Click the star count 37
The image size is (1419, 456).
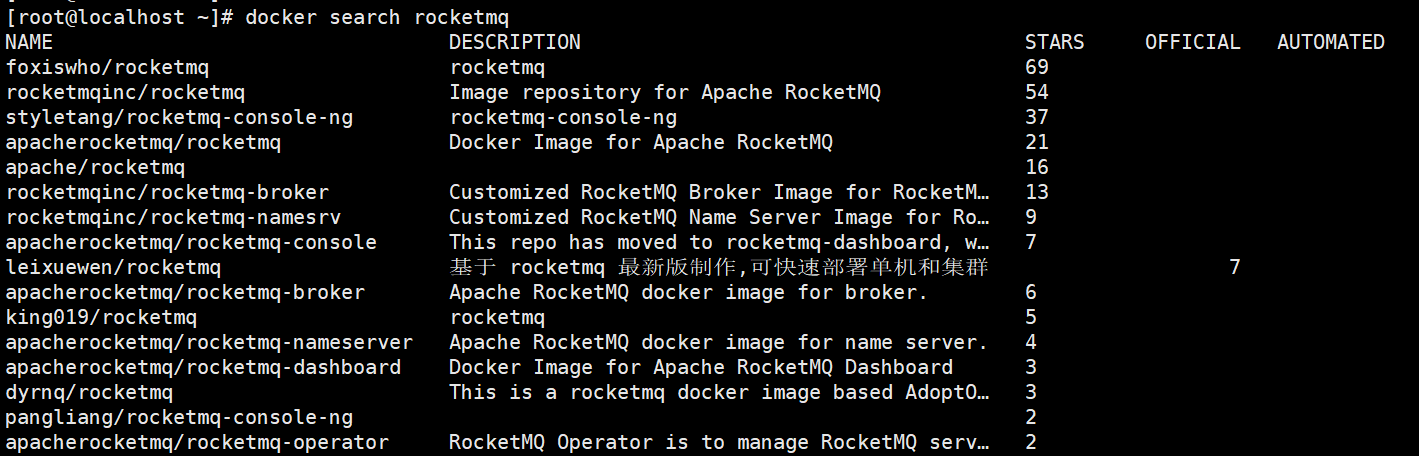click(x=1037, y=117)
